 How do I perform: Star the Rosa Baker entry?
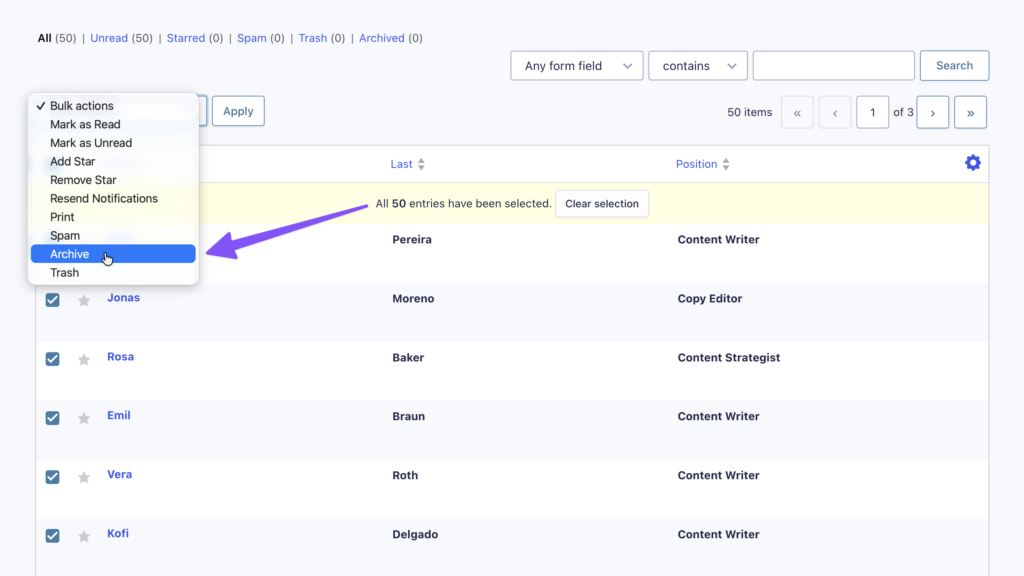pos(84,359)
